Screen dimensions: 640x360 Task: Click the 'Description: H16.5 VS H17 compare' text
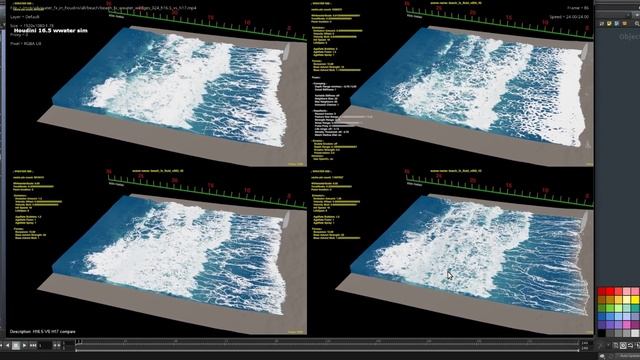(x=42, y=331)
